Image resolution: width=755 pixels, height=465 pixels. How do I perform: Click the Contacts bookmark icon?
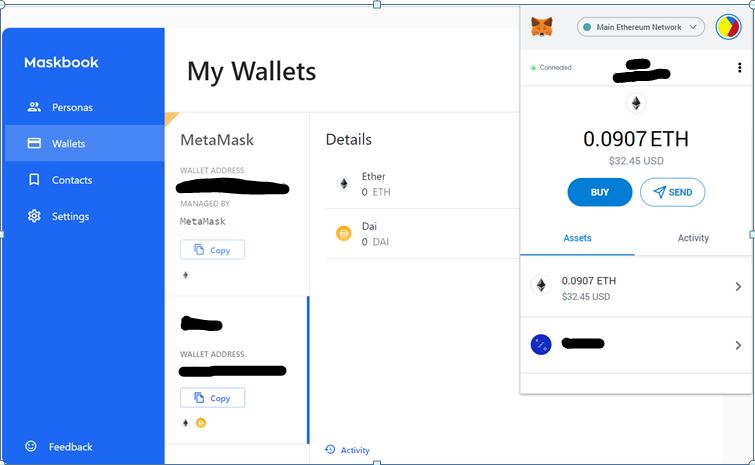[x=34, y=180]
